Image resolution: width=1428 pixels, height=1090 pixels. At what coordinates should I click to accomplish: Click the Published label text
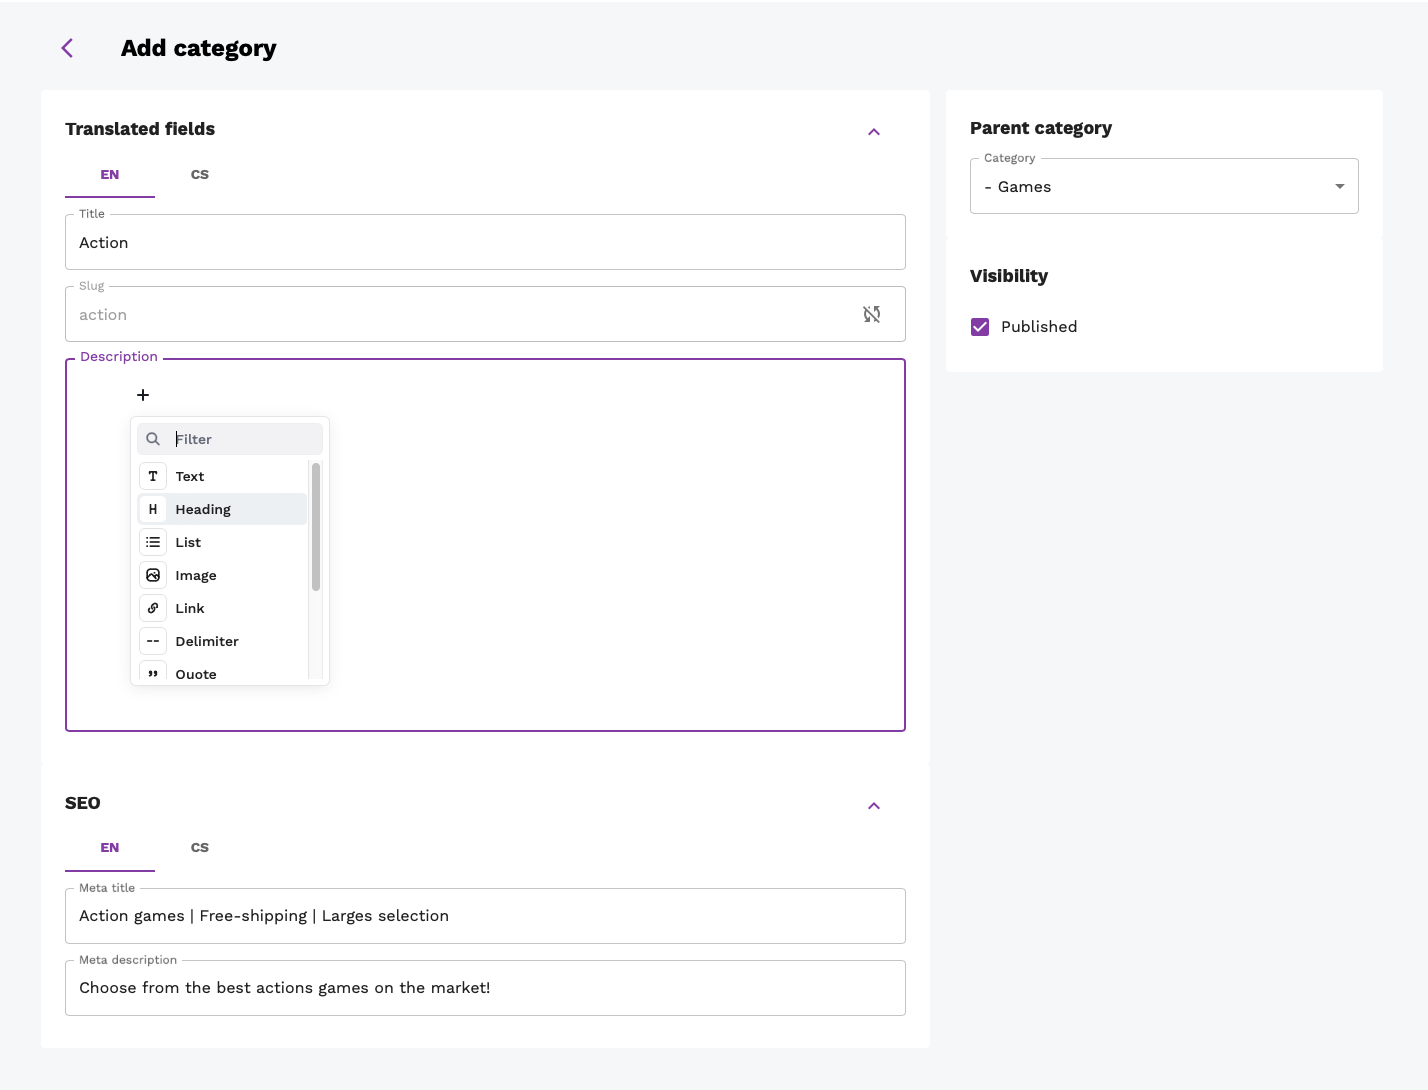pos(1039,327)
